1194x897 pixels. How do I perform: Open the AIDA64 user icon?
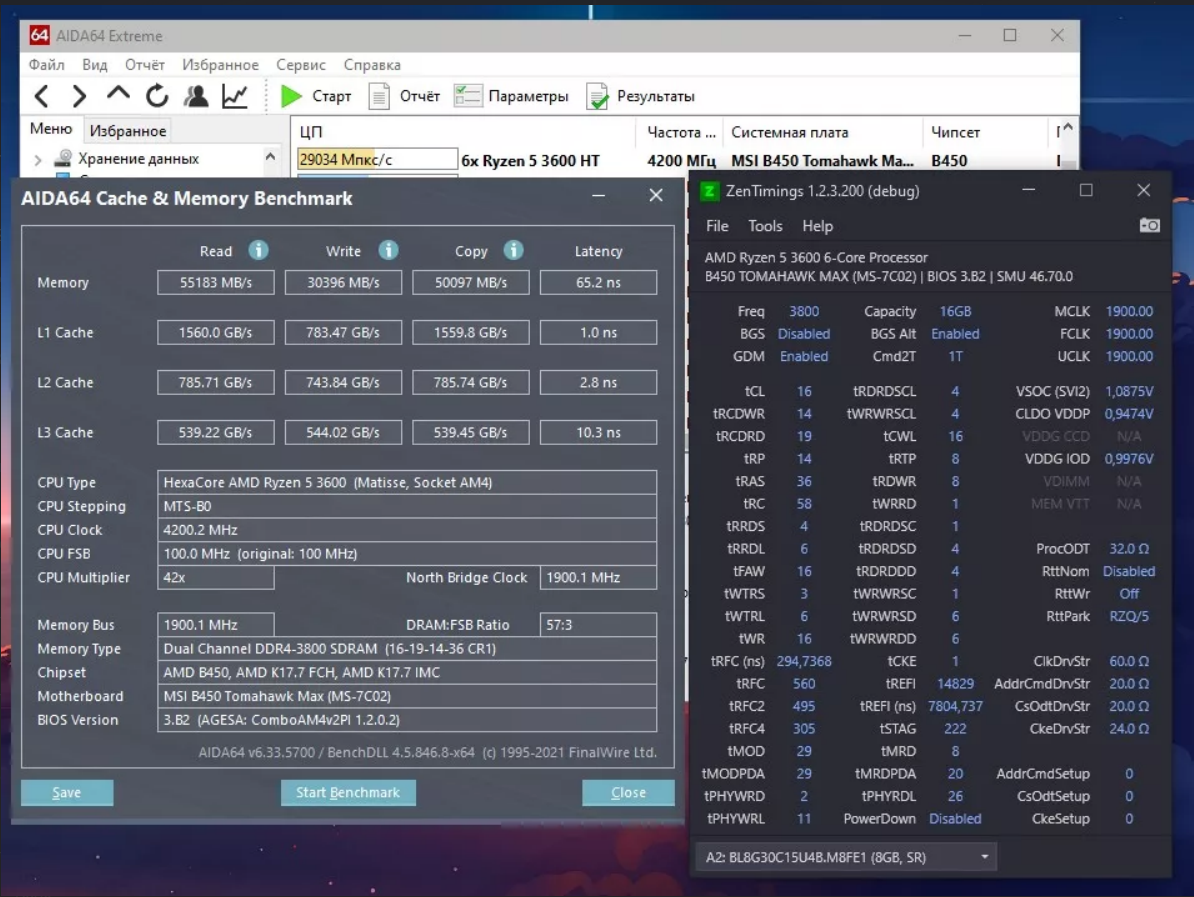point(196,96)
